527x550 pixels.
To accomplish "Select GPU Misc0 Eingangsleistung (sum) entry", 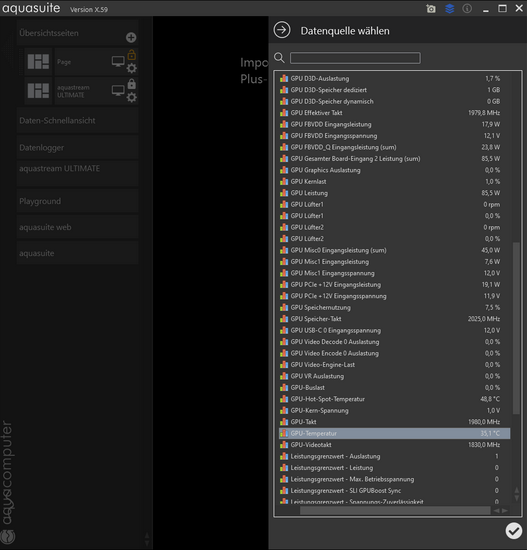I will (x=394, y=250).
